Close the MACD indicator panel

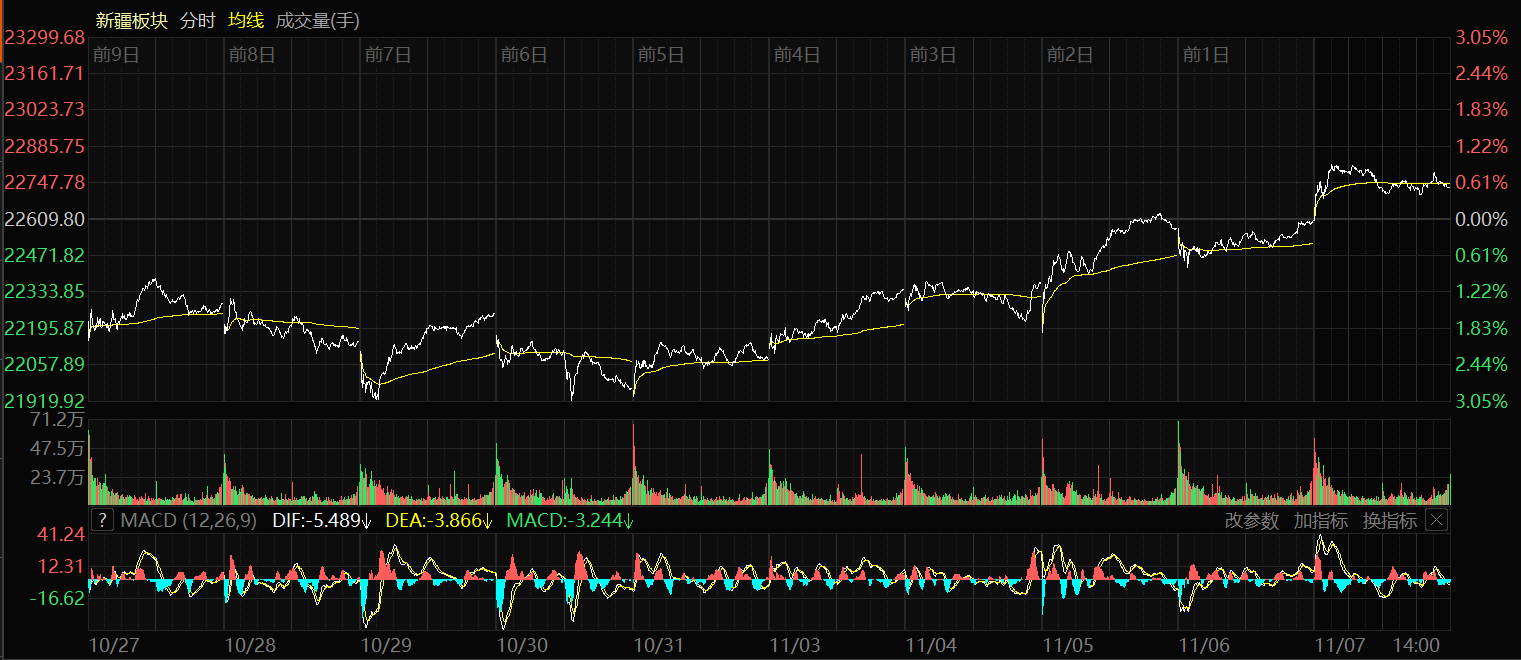pyautogui.click(x=1436, y=520)
